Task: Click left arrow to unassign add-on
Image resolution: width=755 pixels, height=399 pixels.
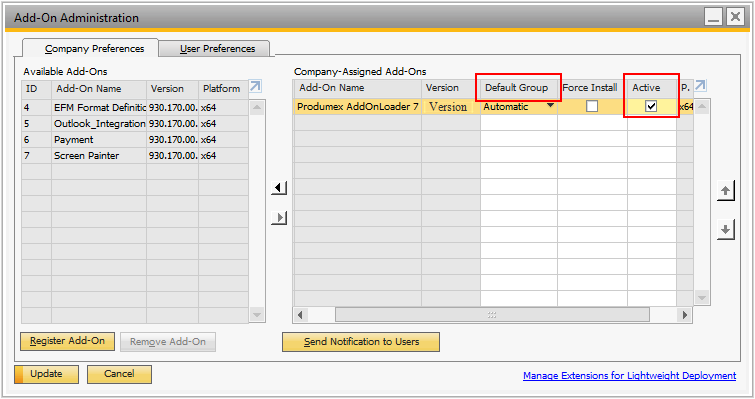Action: 279,188
